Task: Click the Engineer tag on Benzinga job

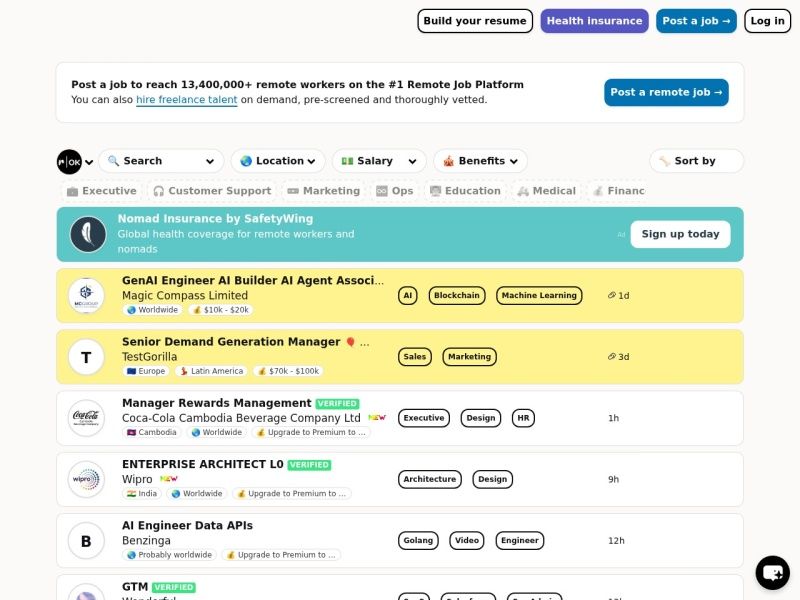Action: pos(520,540)
